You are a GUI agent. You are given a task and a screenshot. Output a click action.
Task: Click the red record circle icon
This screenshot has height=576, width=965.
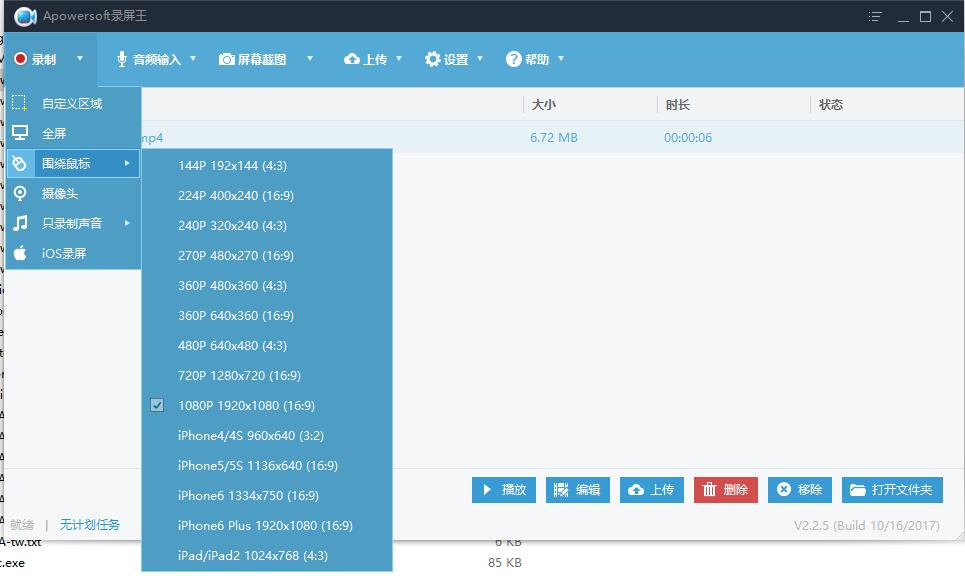click(x=20, y=59)
